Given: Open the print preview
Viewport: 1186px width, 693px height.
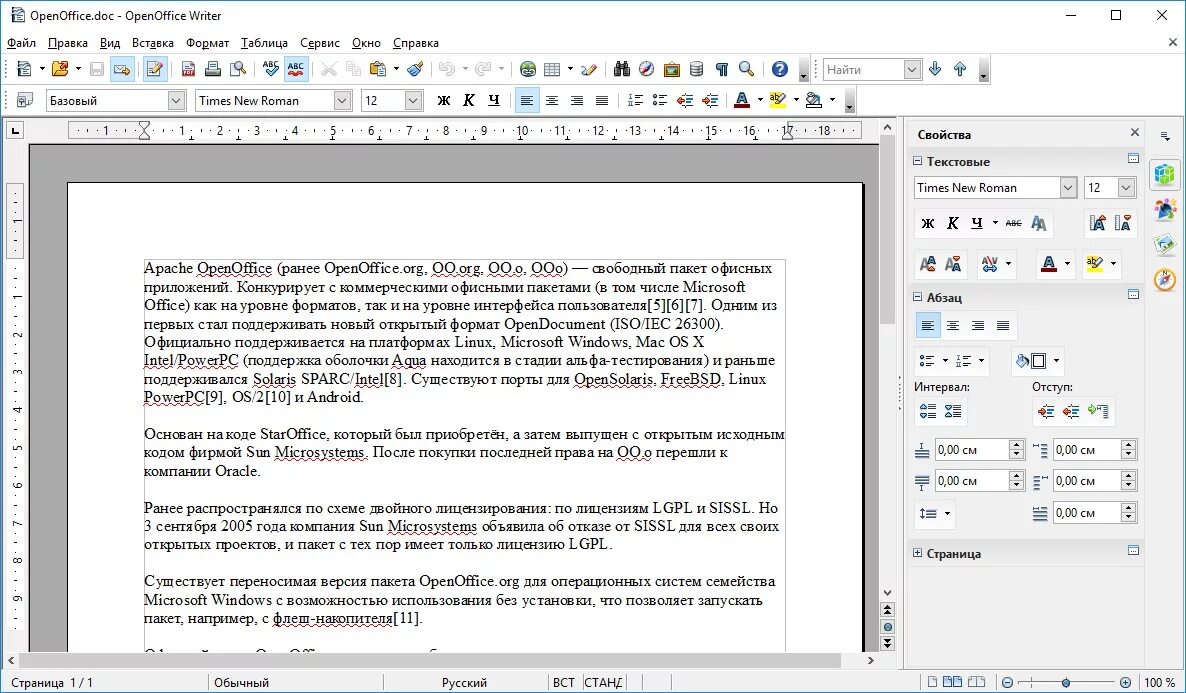Looking at the screenshot, I should tap(238, 69).
